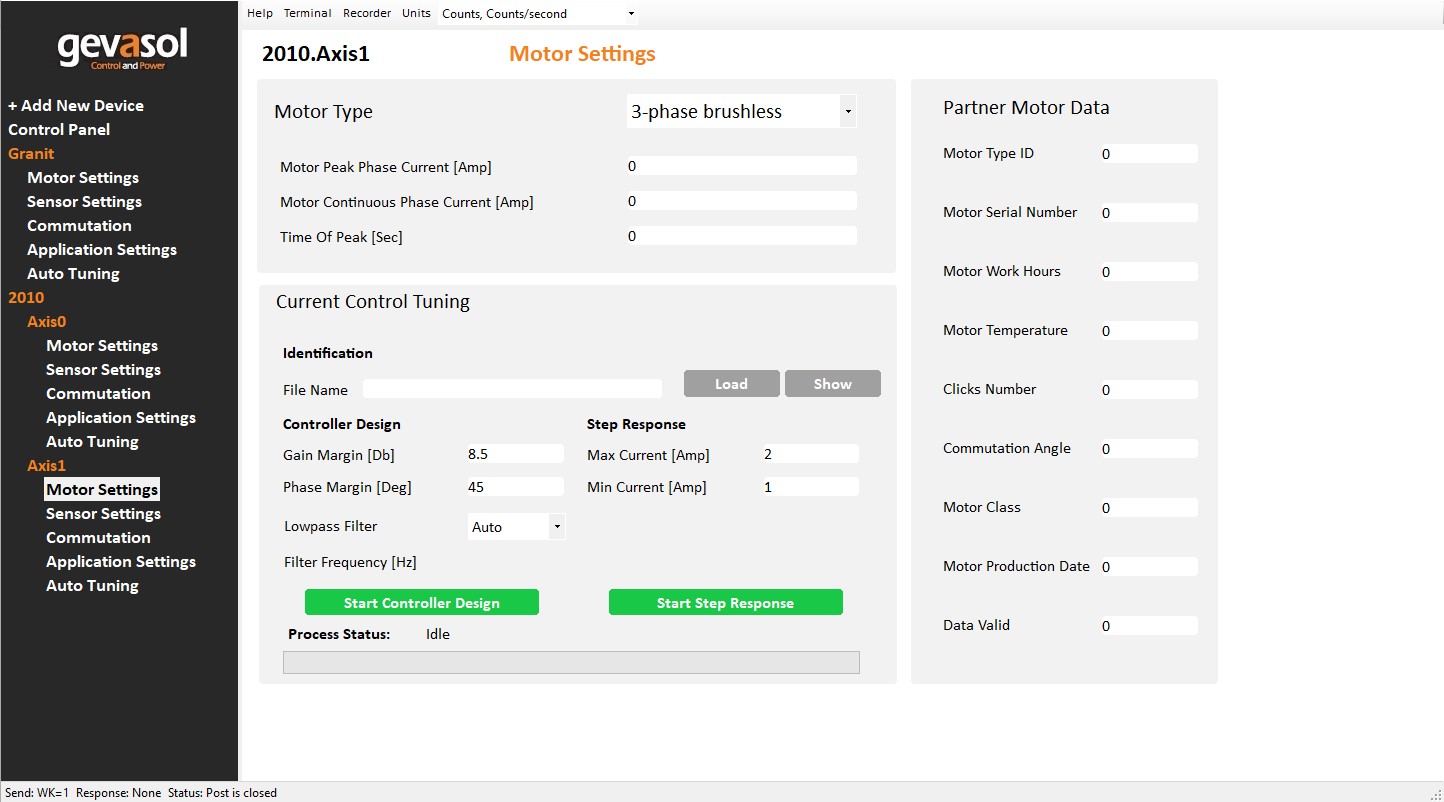Click the Load identification file button
Viewport: 1444px width, 802px height.
(x=731, y=384)
